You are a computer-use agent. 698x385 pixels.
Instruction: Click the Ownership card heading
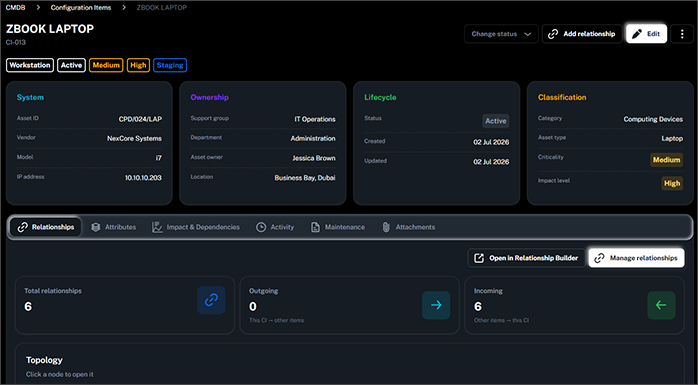(209, 97)
